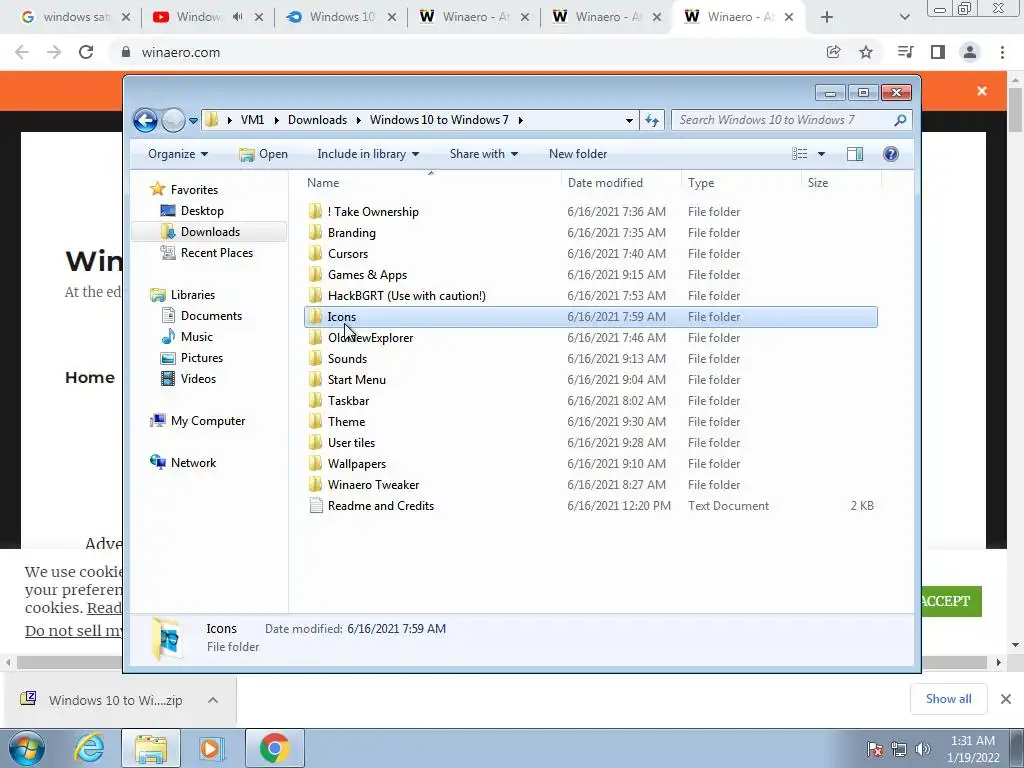Expand the Include in library menu
This screenshot has height=768, width=1024.
point(368,154)
